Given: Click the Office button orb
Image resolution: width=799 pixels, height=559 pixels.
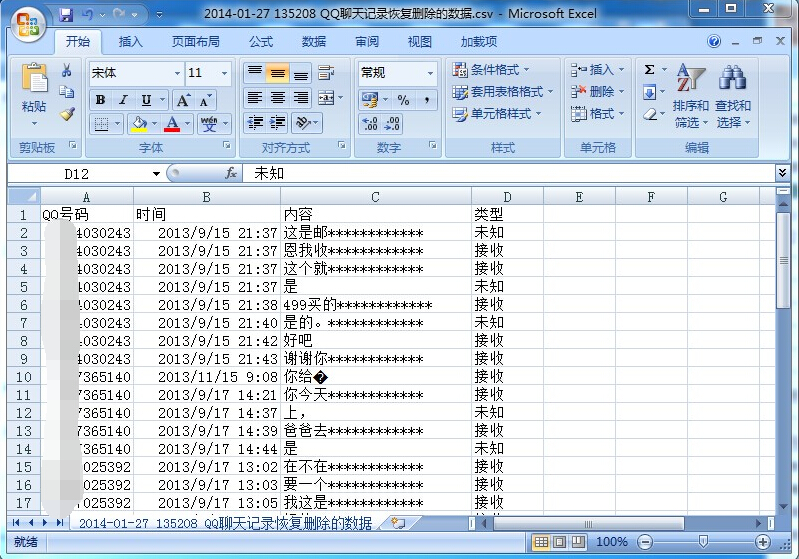Looking at the screenshot, I should tap(28, 24).
